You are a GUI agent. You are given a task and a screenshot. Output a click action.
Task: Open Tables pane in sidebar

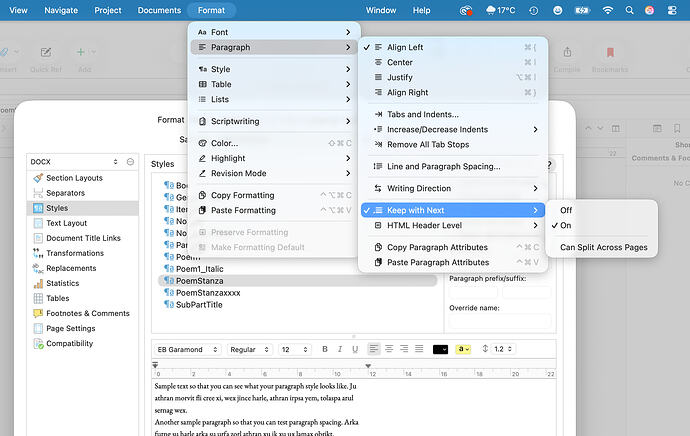(83, 298)
